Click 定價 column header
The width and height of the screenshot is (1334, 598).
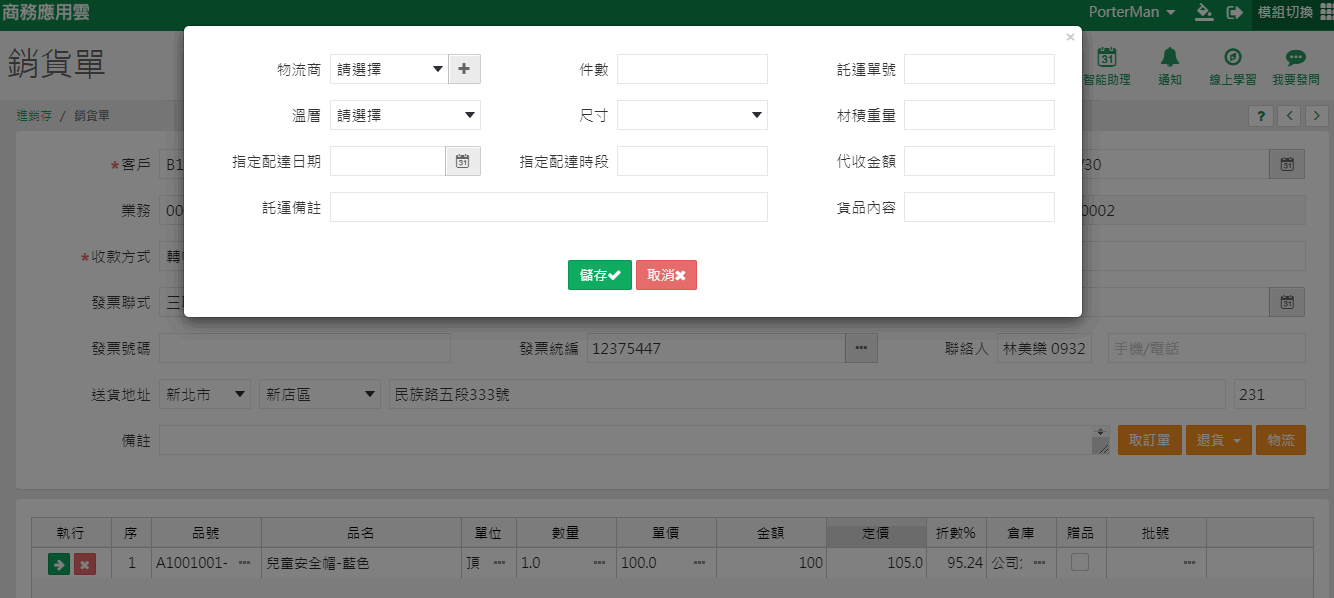(876, 533)
